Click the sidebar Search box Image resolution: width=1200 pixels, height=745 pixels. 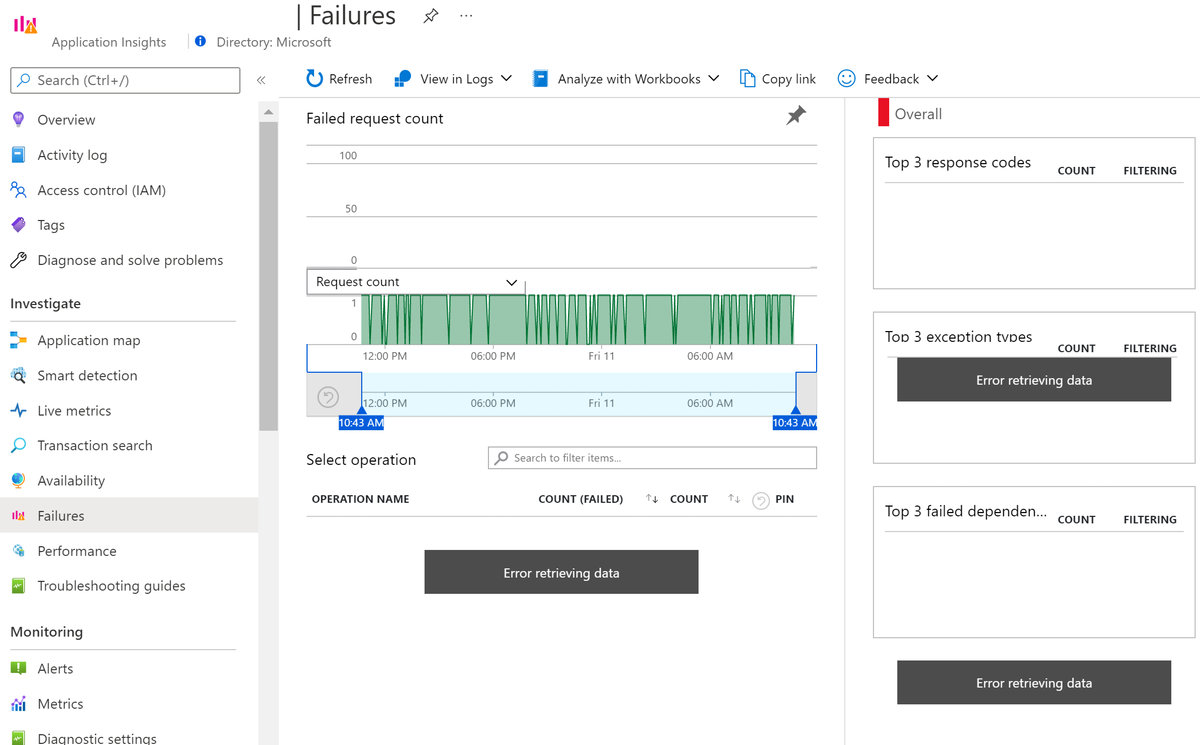[x=125, y=80]
